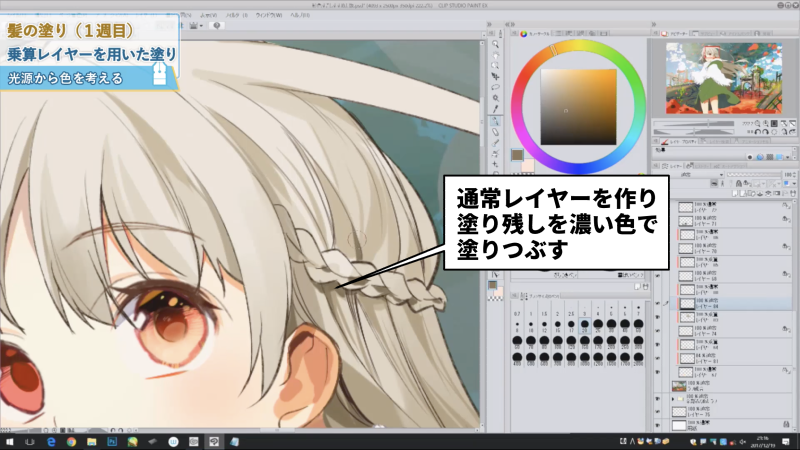Click merge with layer below icon
The height and width of the screenshot is (450, 800).
coord(769,193)
